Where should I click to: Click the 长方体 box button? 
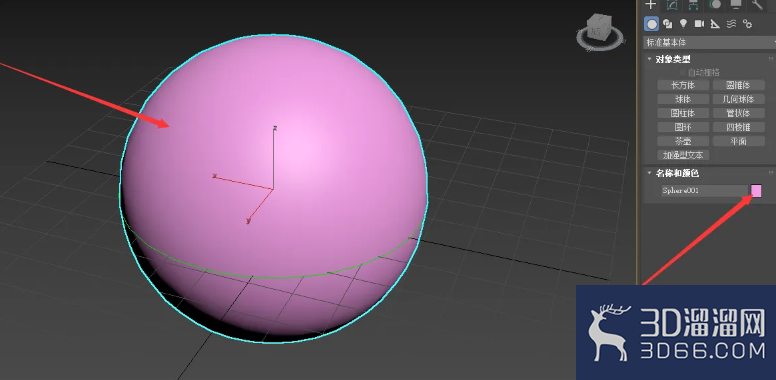coord(683,85)
